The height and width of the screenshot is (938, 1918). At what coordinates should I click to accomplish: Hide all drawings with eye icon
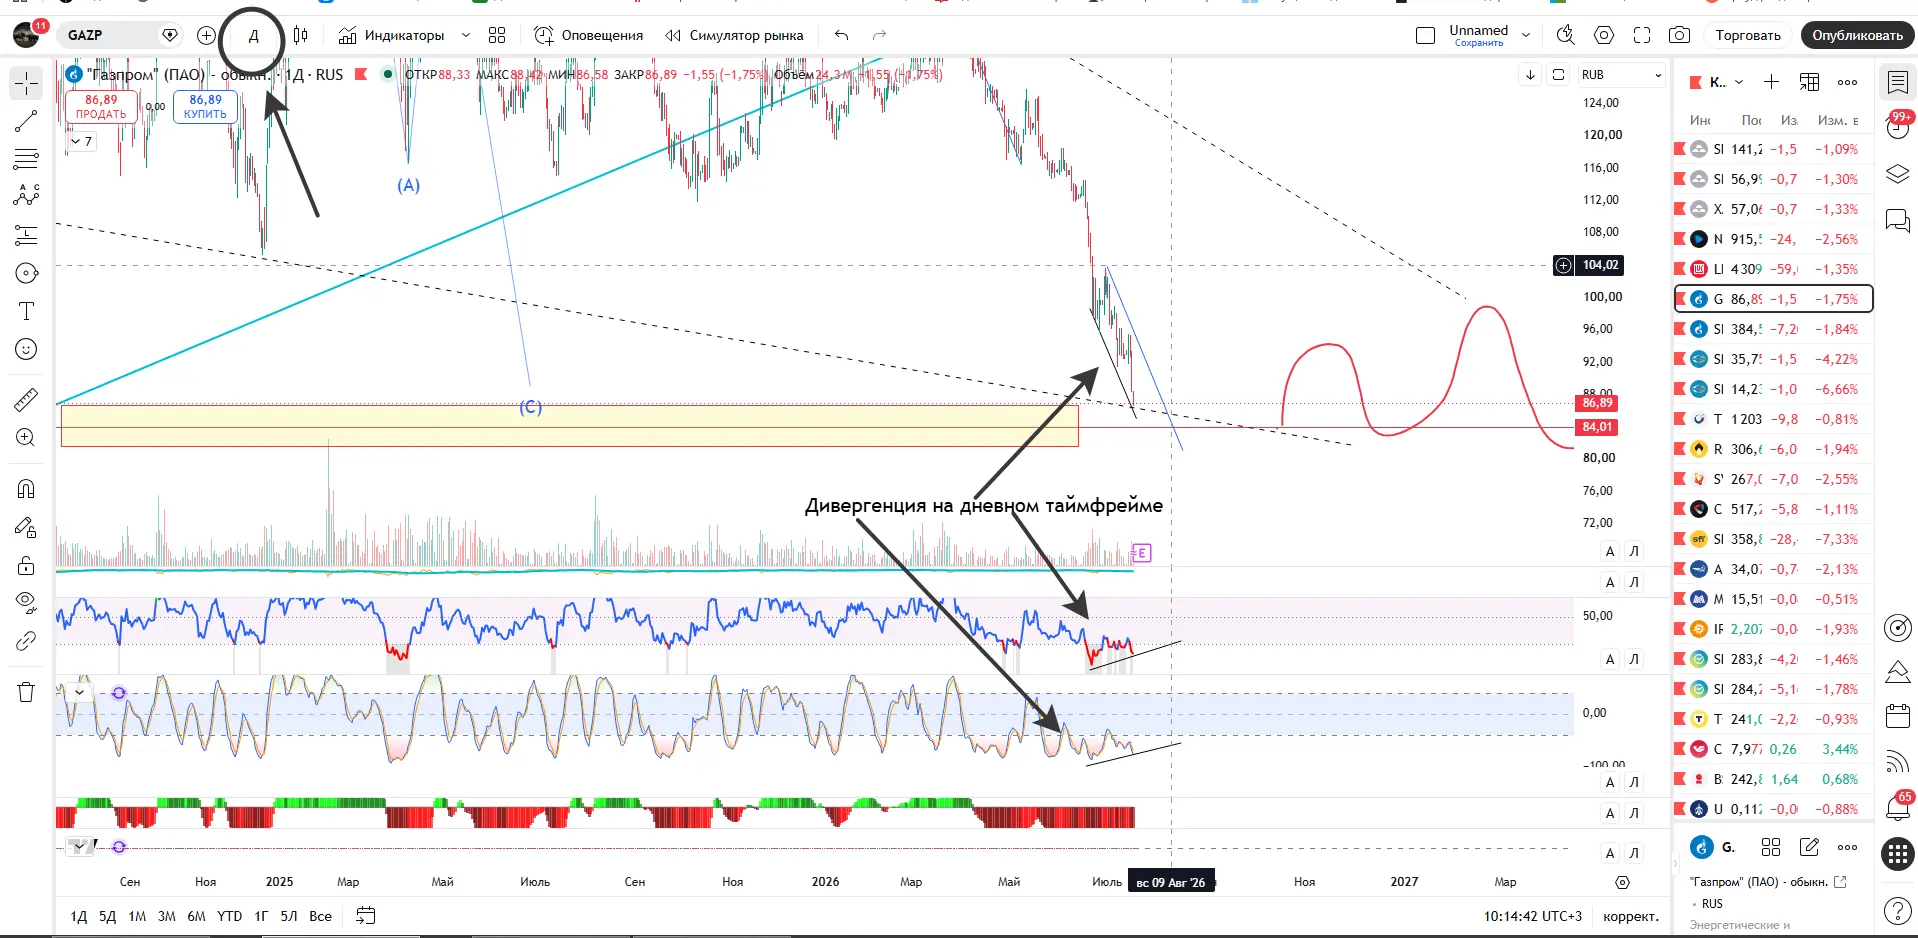[x=26, y=602]
